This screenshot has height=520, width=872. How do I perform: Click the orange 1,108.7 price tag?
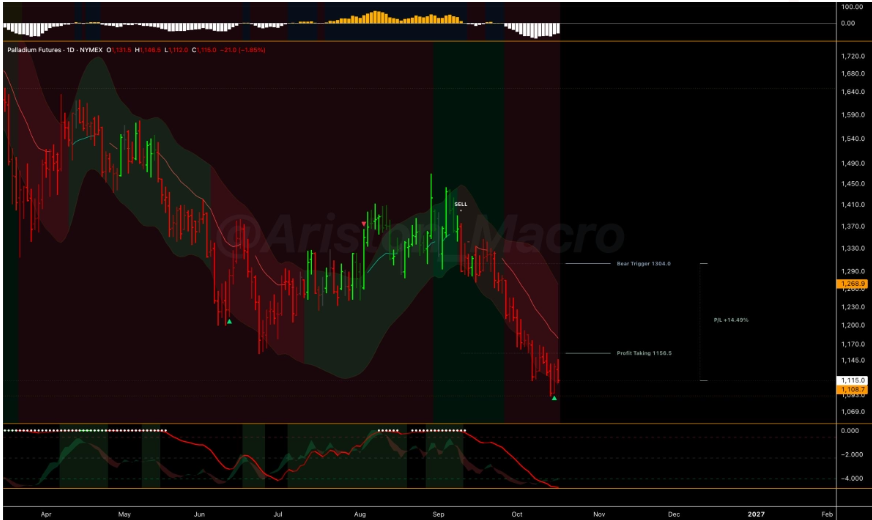(852, 390)
